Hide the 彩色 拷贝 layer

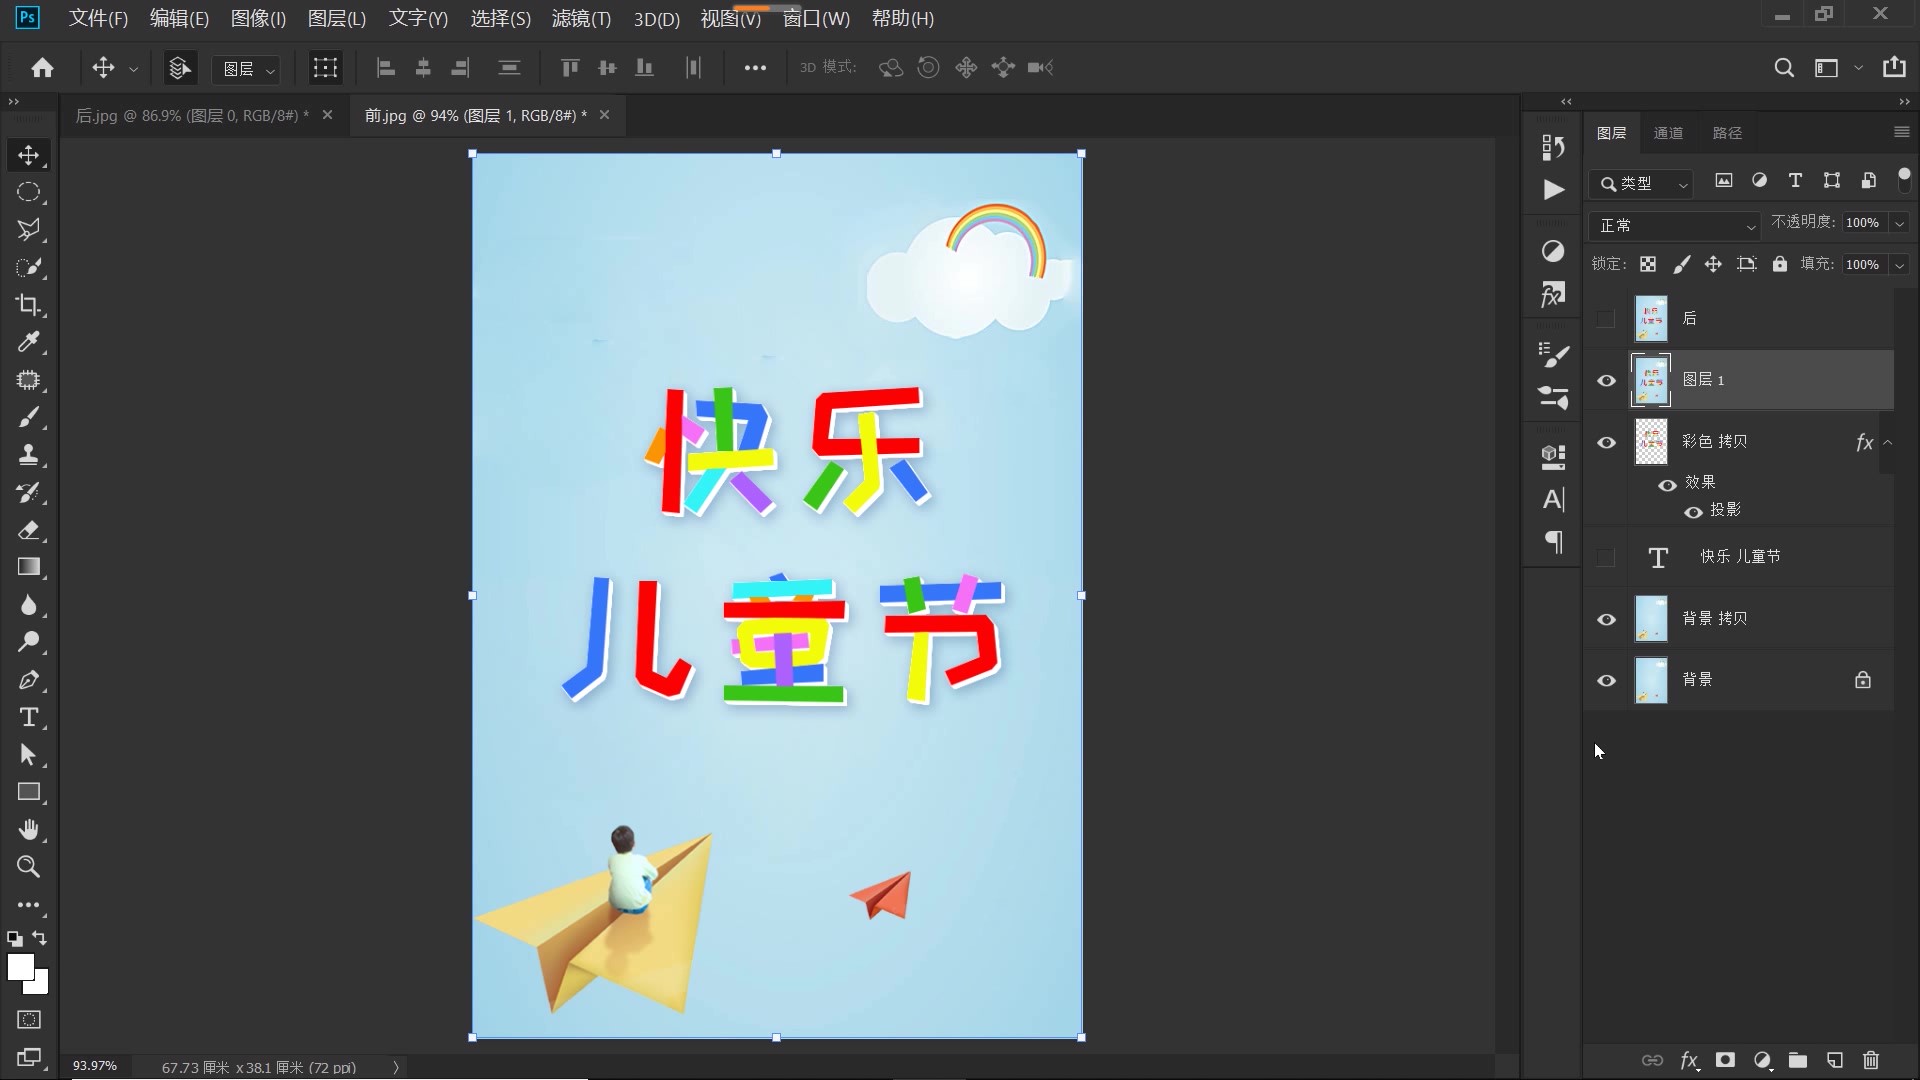1606,443
